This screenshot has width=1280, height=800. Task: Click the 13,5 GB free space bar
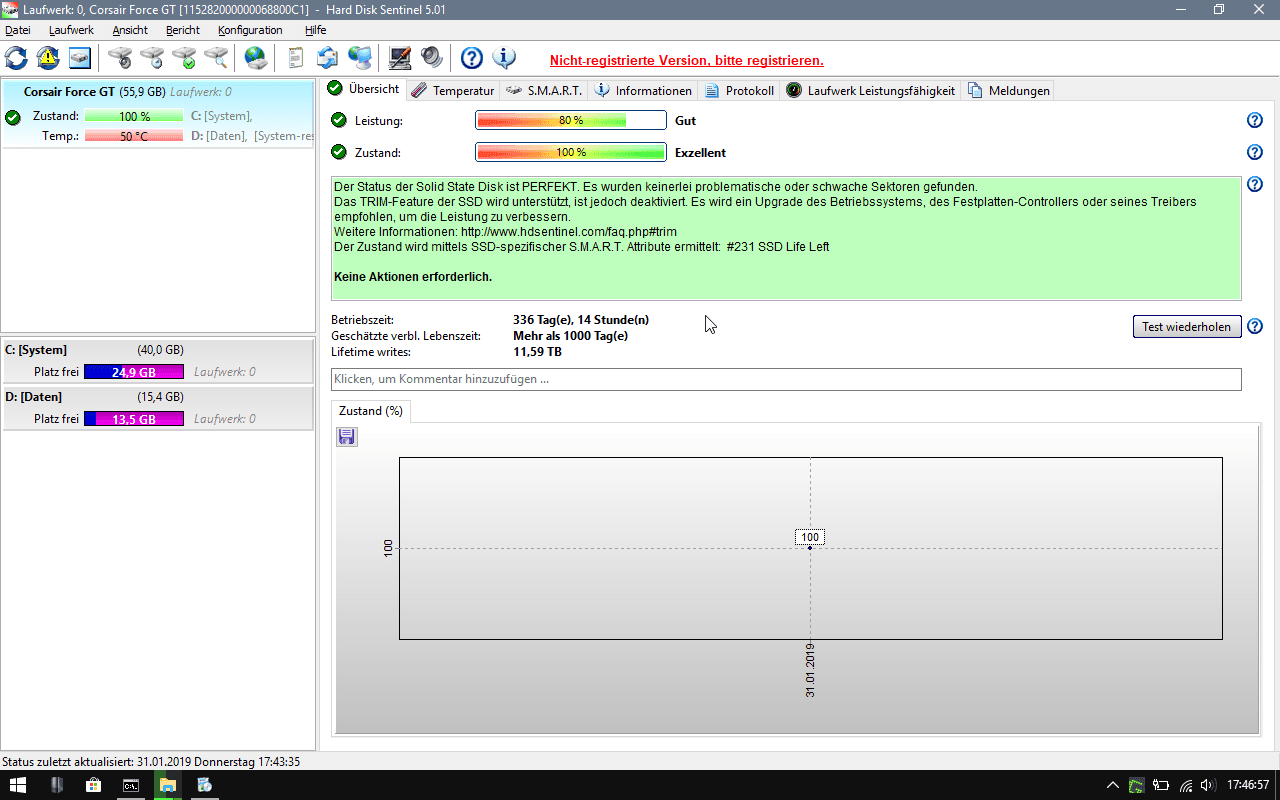tap(134, 419)
